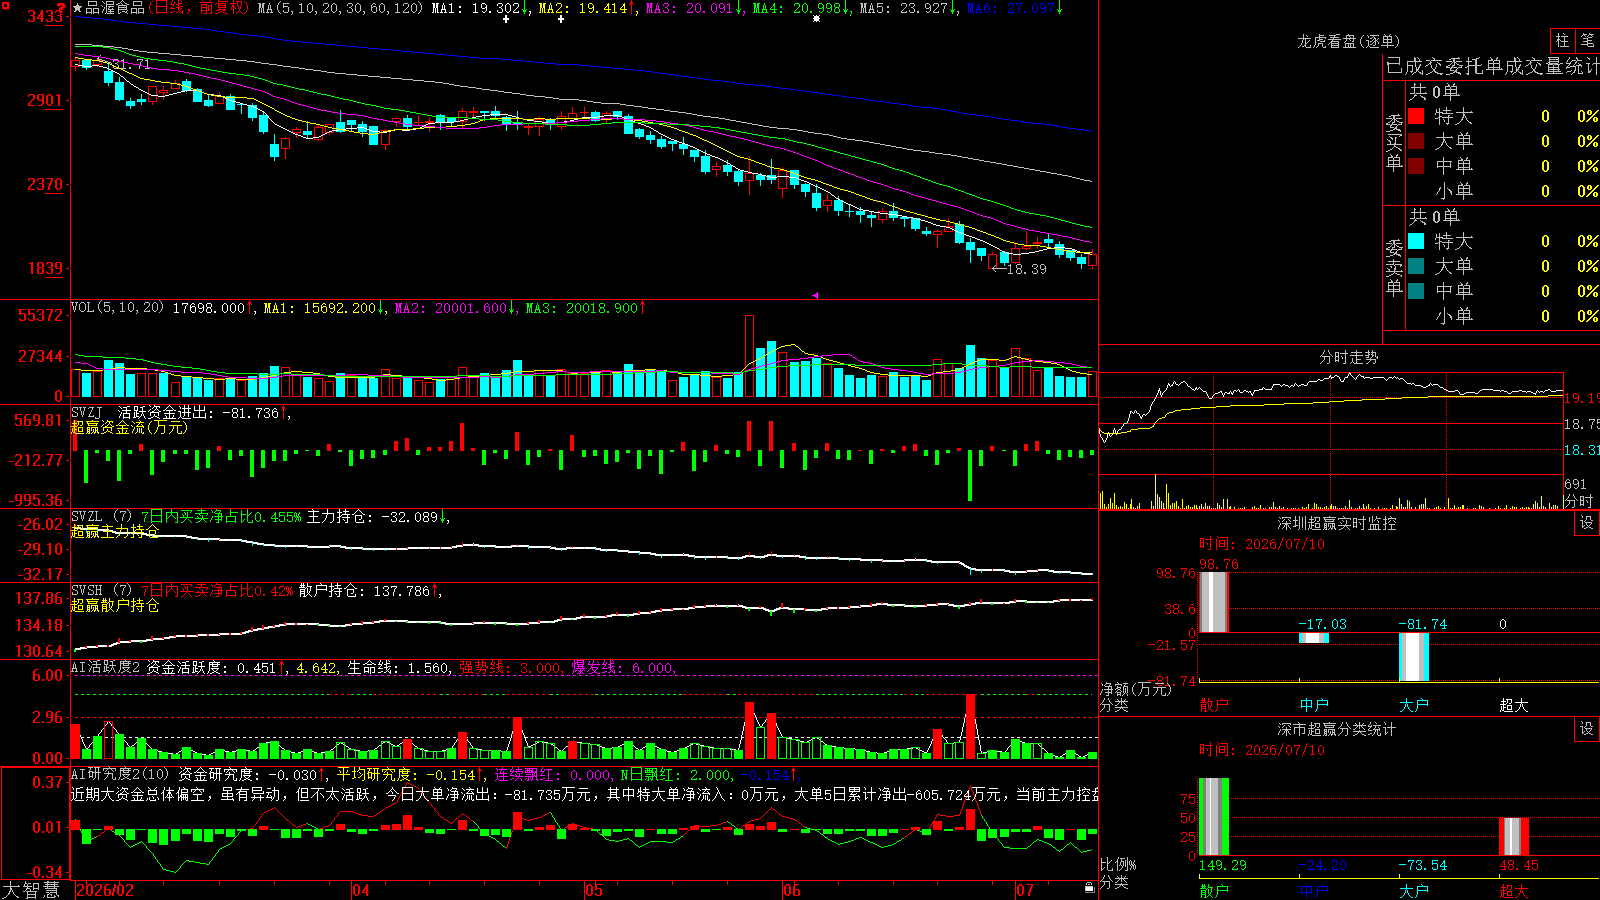Click the (日线, 前复权) period label
The width and height of the screenshot is (1600, 900).
[199, 8]
